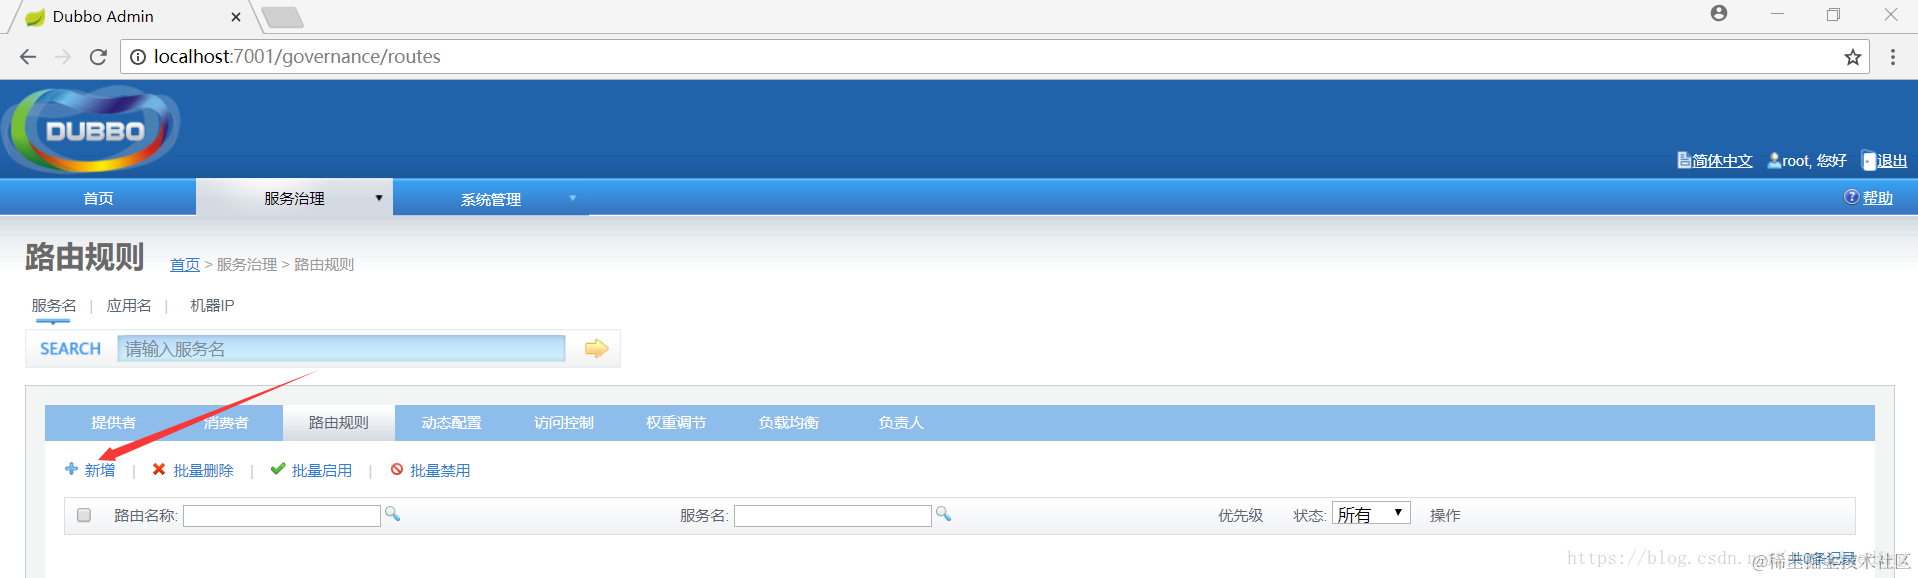The width and height of the screenshot is (1918, 578).
Task: Focus the 路由名称 filter input
Action: click(x=282, y=515)
